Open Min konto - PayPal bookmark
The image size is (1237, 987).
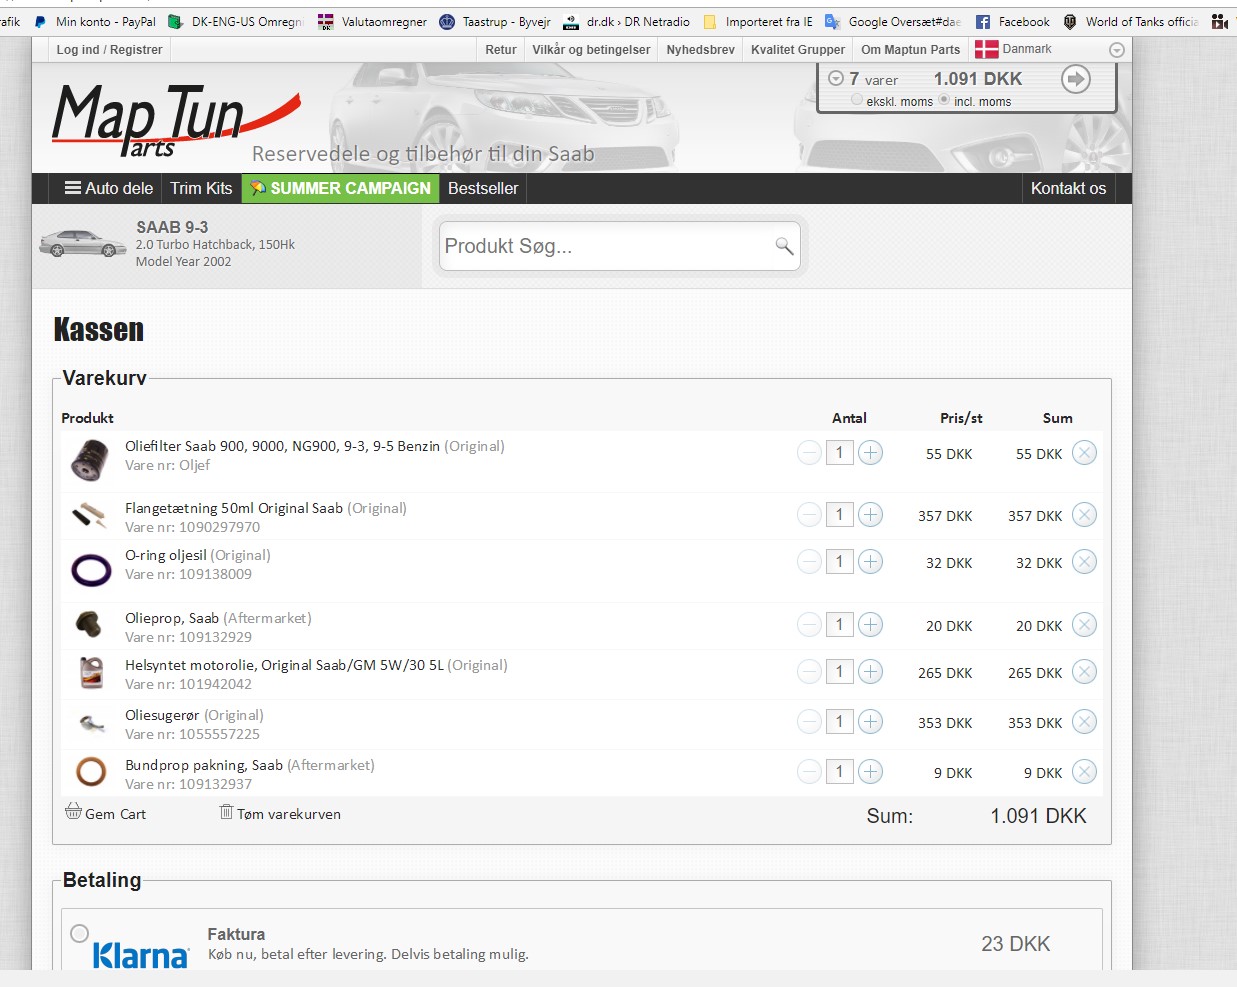click(96, 21)
